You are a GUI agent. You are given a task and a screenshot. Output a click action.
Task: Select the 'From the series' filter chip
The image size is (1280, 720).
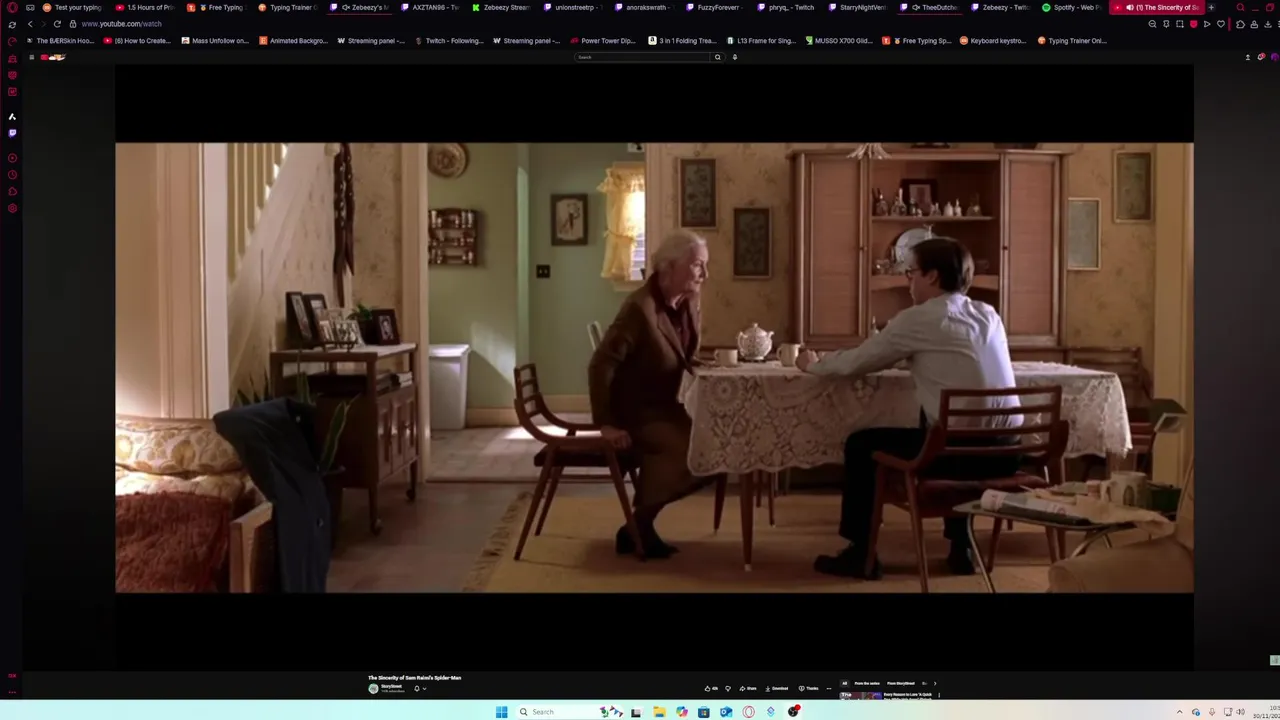point(867,683)
